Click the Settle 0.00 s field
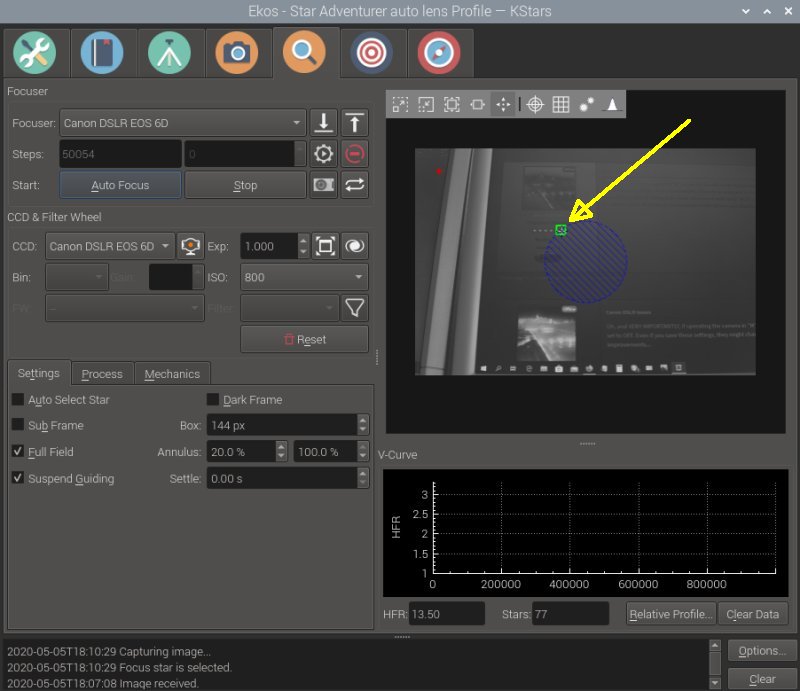Viewport: 800px width, 691px height. tap(282, 478)
